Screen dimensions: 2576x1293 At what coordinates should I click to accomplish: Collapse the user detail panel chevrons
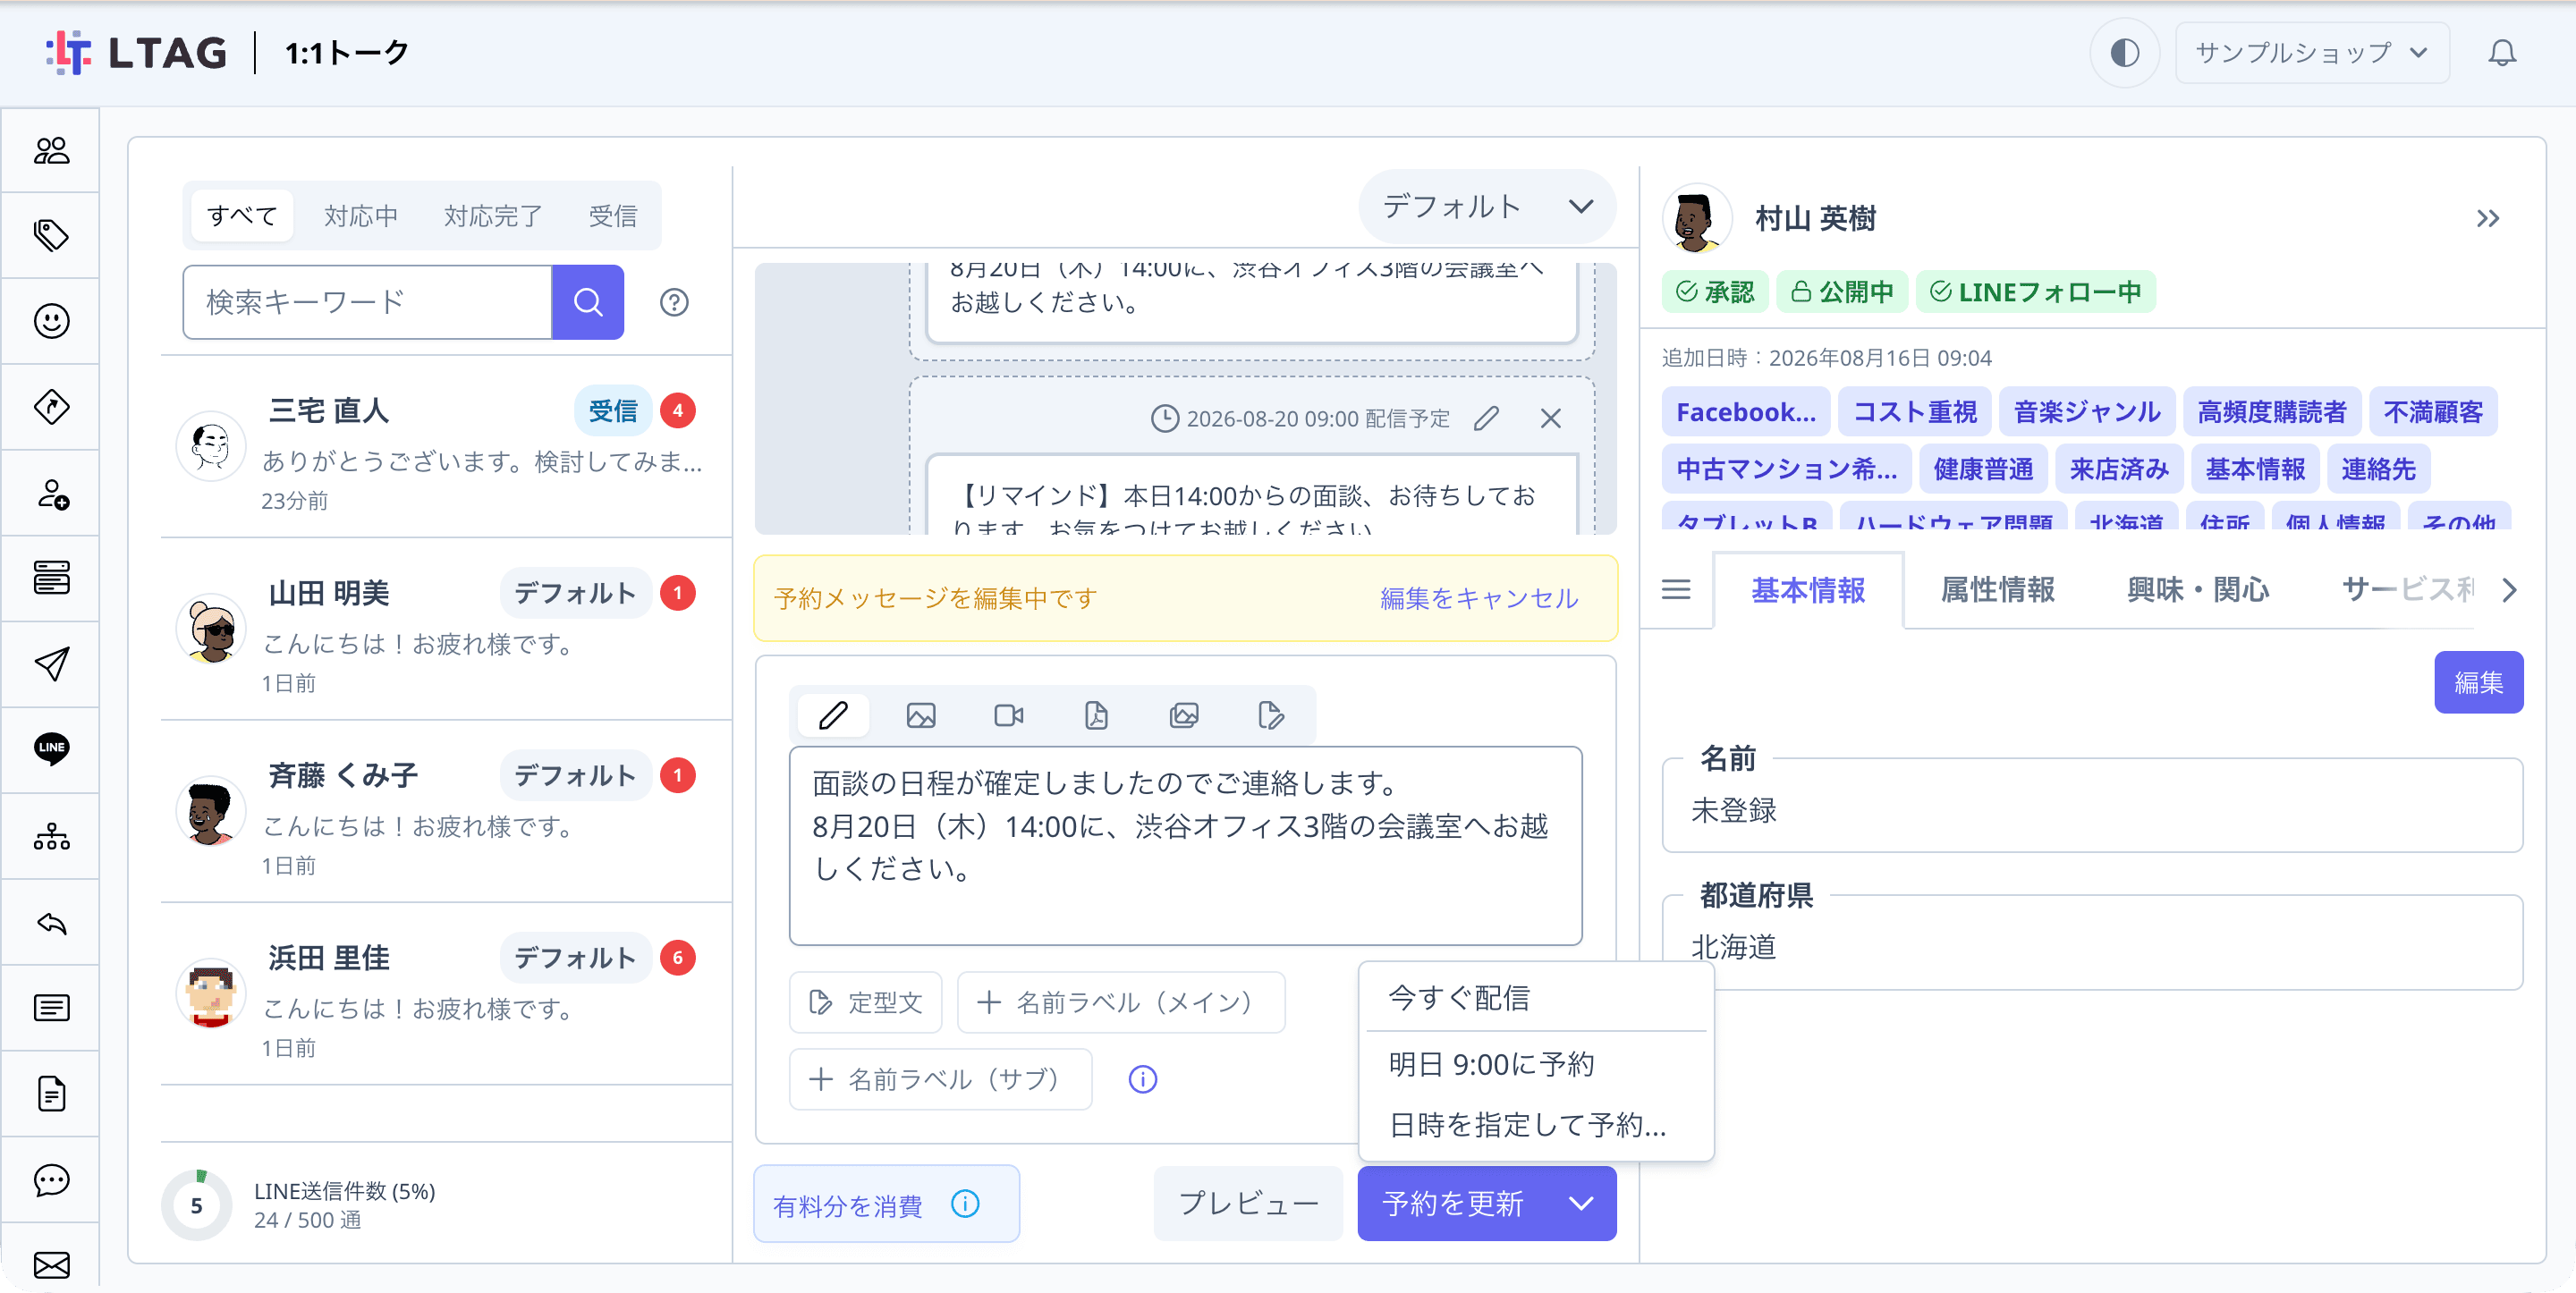click(x=2487, y=218)
